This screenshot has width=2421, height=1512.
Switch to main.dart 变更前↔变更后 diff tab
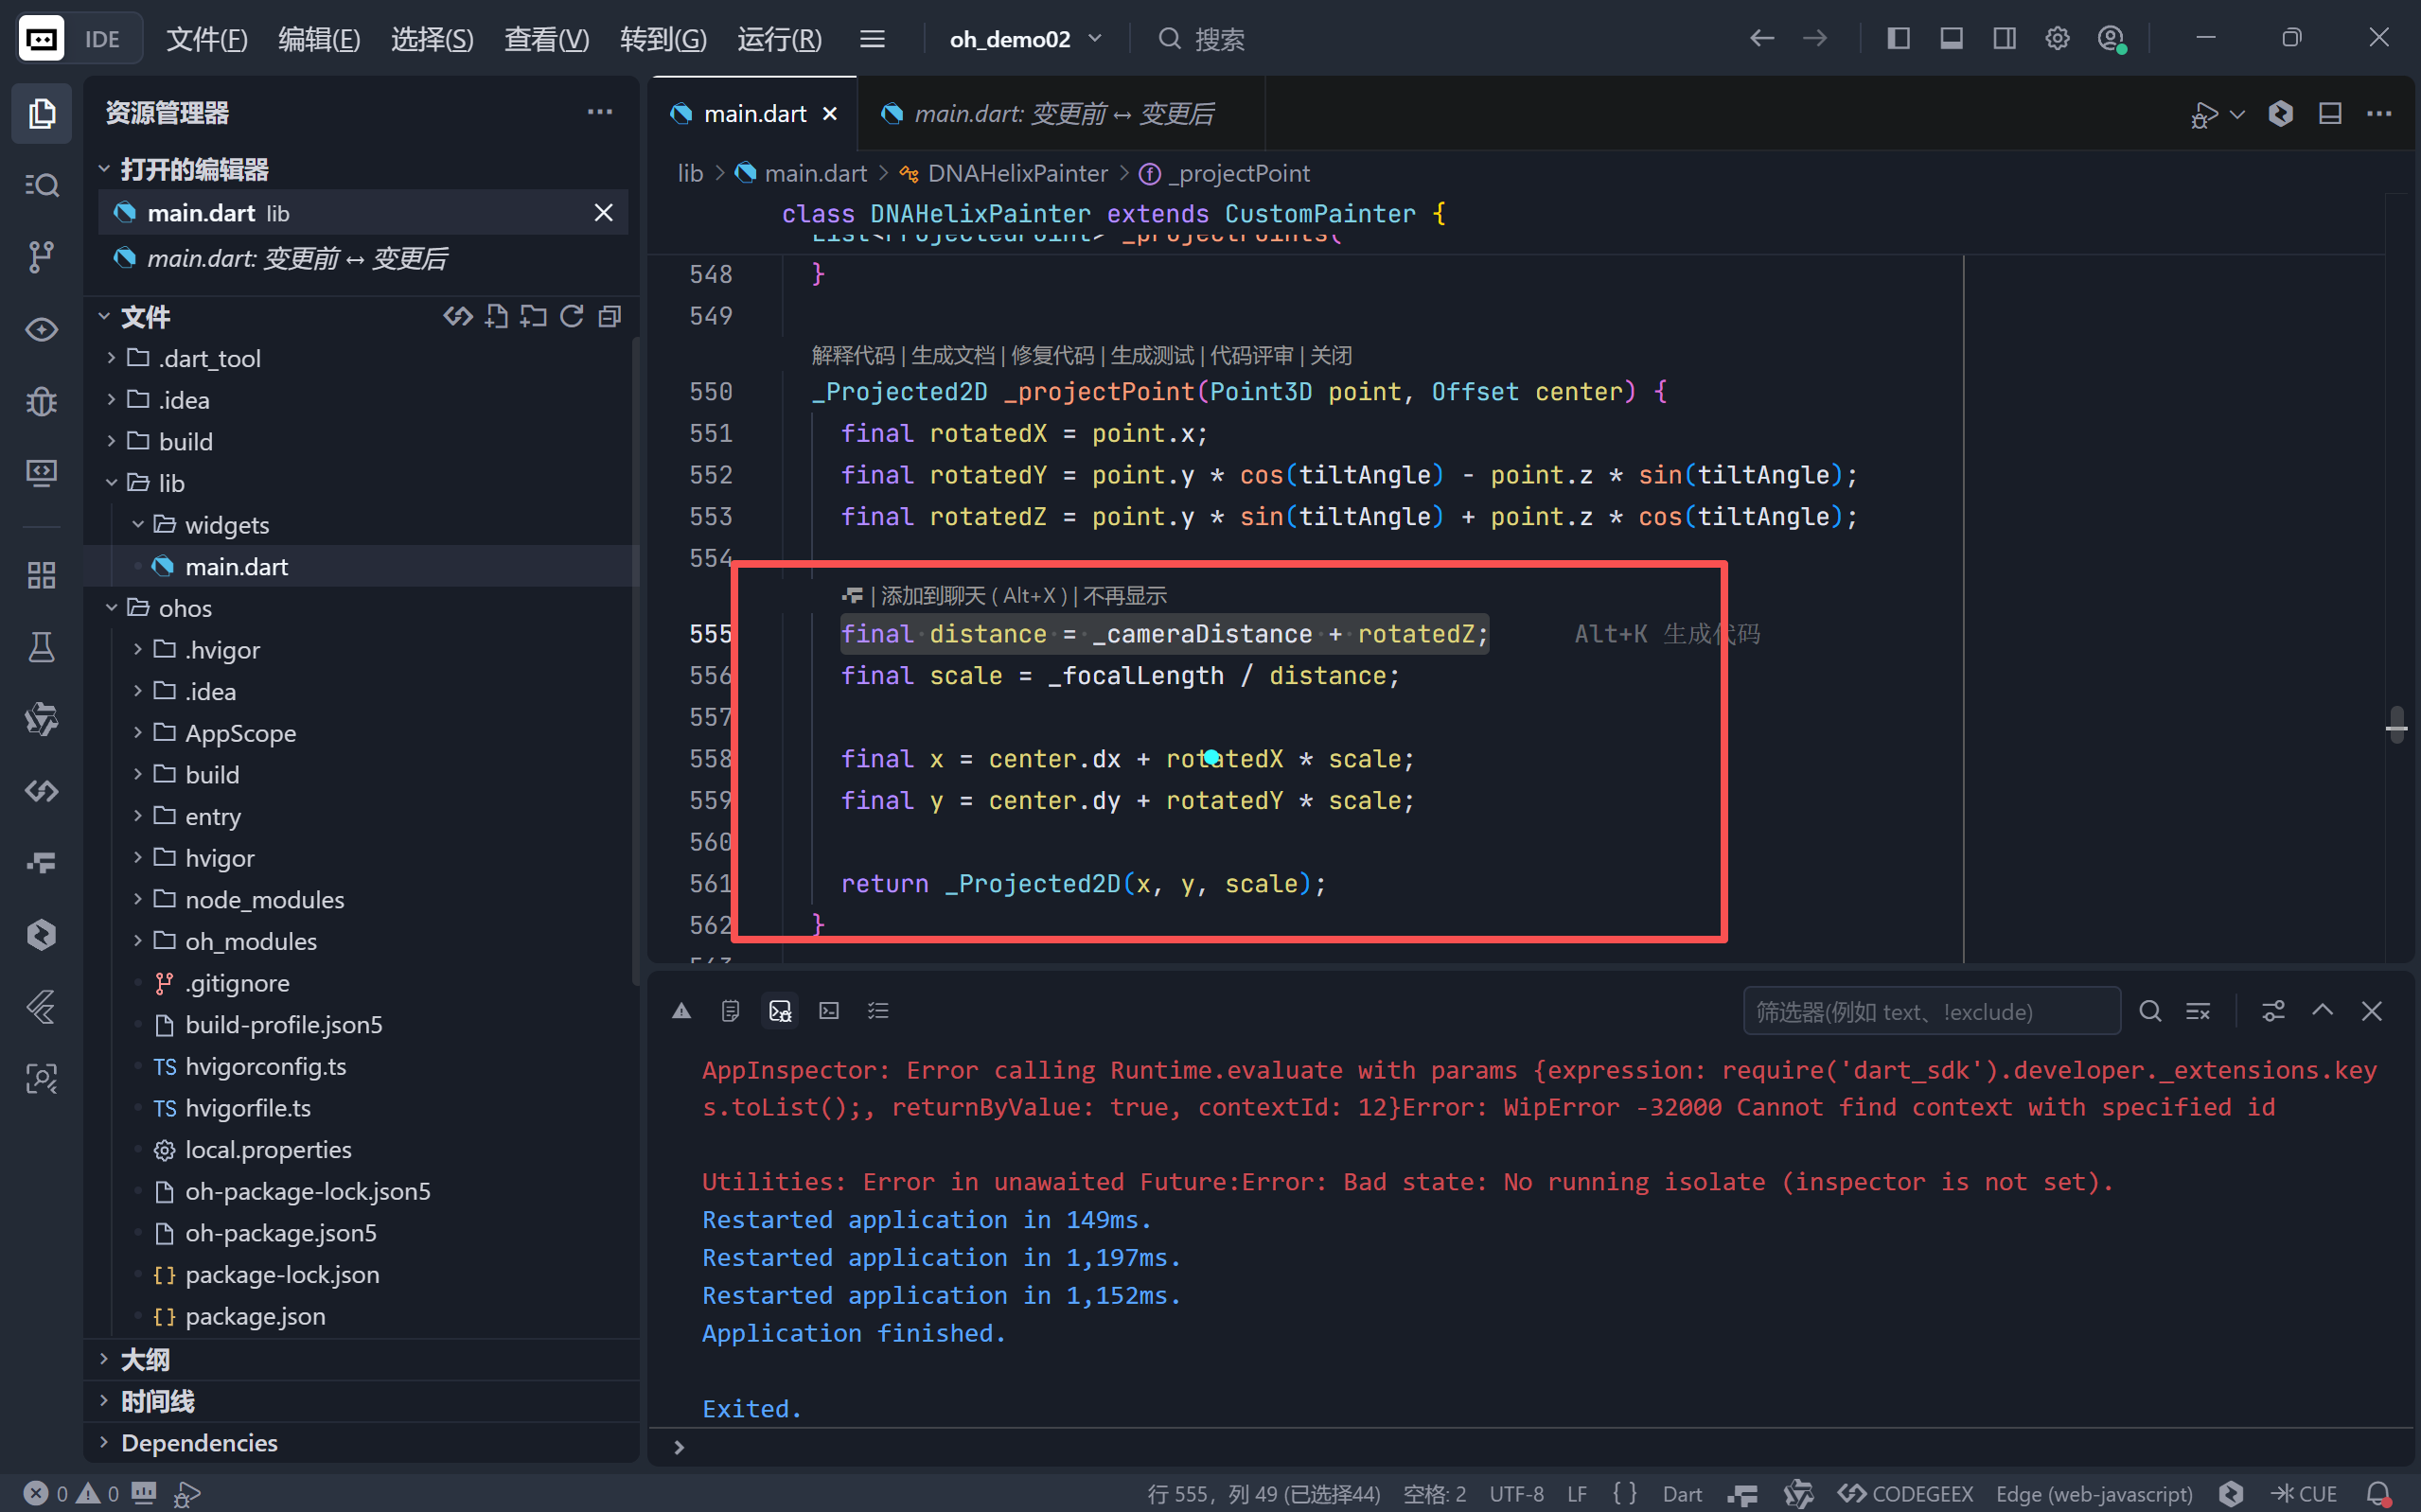[x=1062, y=114]
